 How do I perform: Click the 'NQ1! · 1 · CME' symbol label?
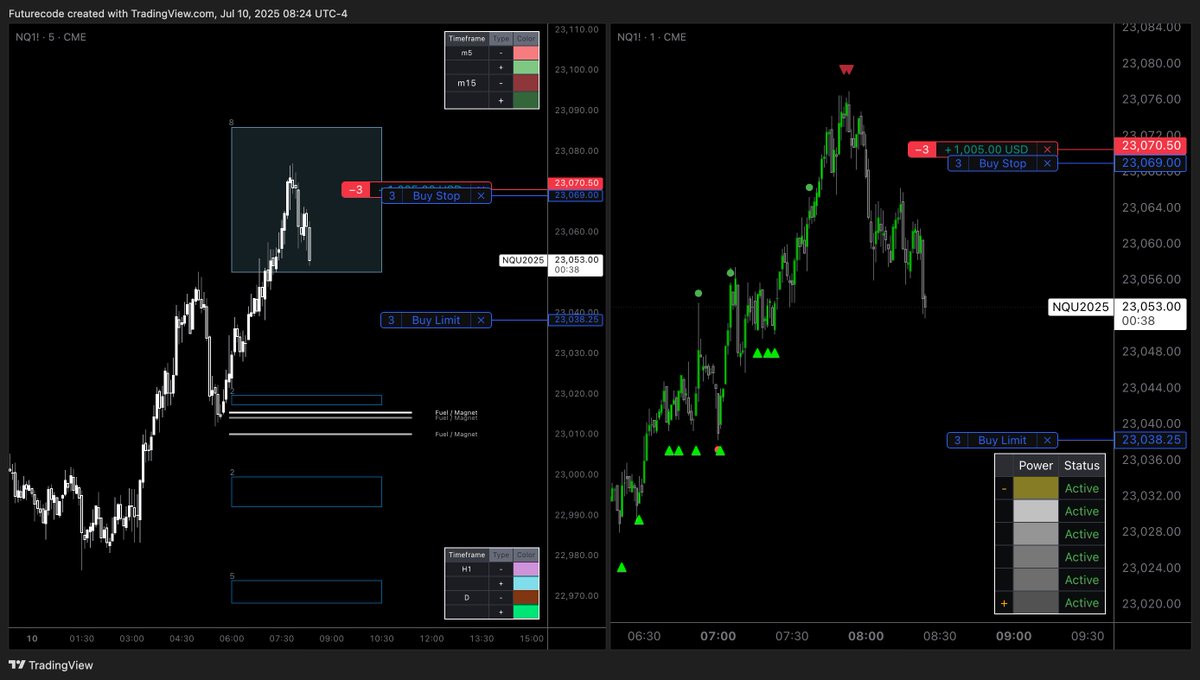pyautogui.click(x=651, y=37)
